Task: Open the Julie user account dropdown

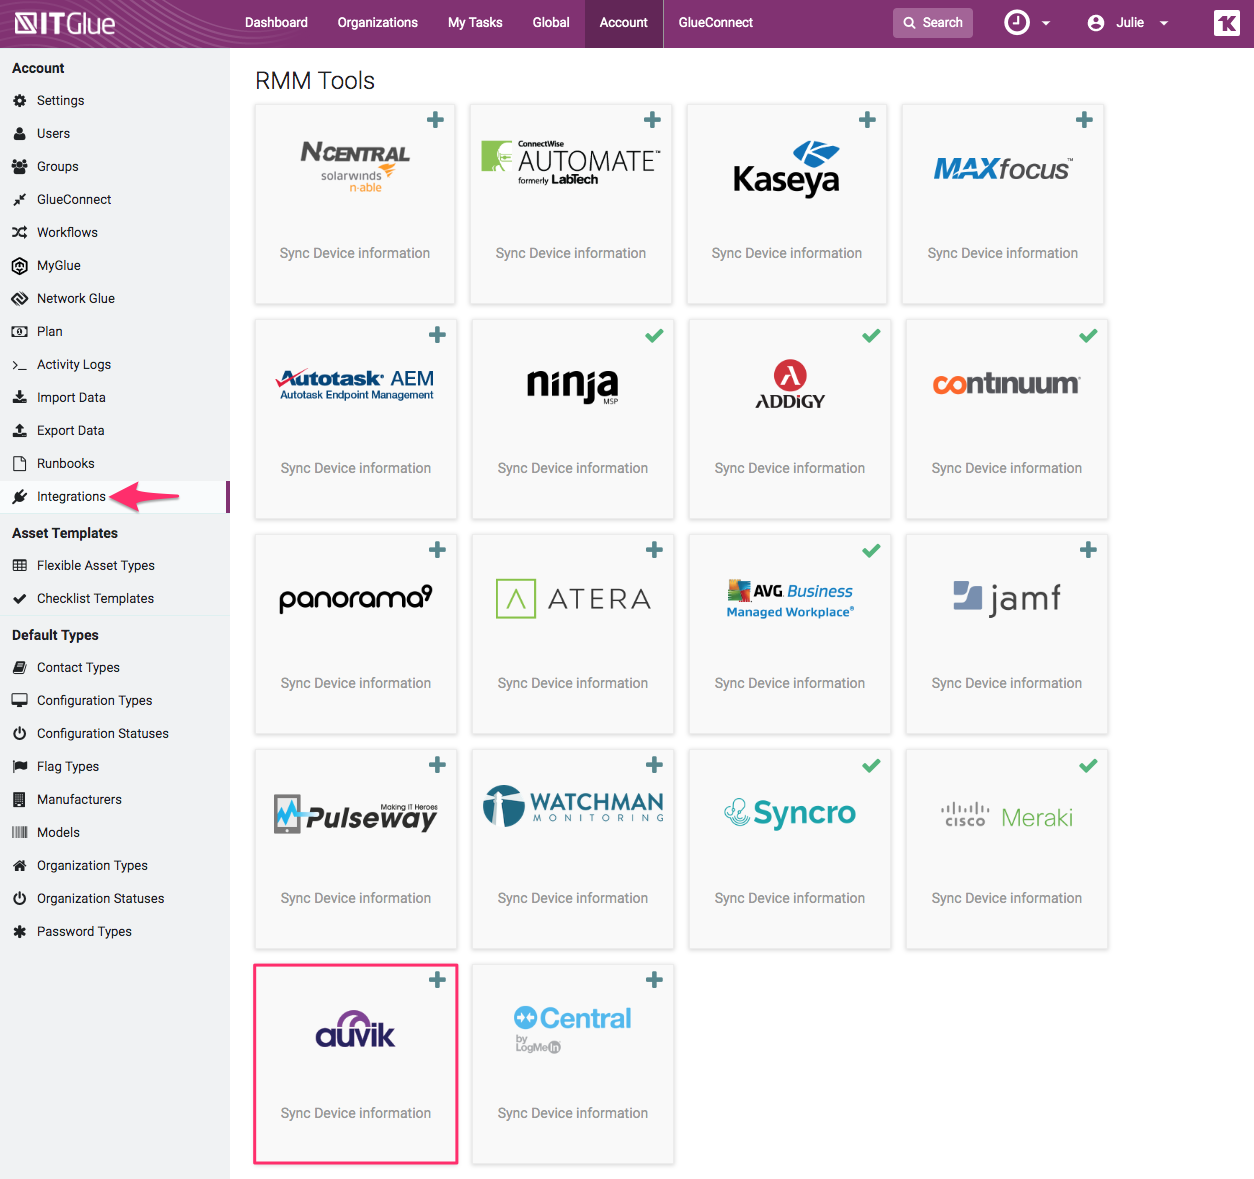Action: click(x=1127, y=22)
